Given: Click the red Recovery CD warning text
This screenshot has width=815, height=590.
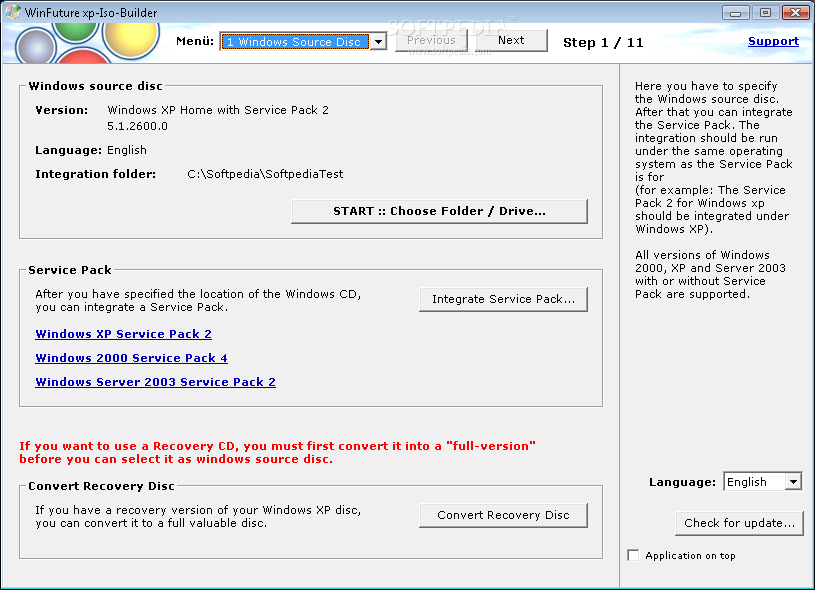Looking at the screenshot, I should [277, 452].
